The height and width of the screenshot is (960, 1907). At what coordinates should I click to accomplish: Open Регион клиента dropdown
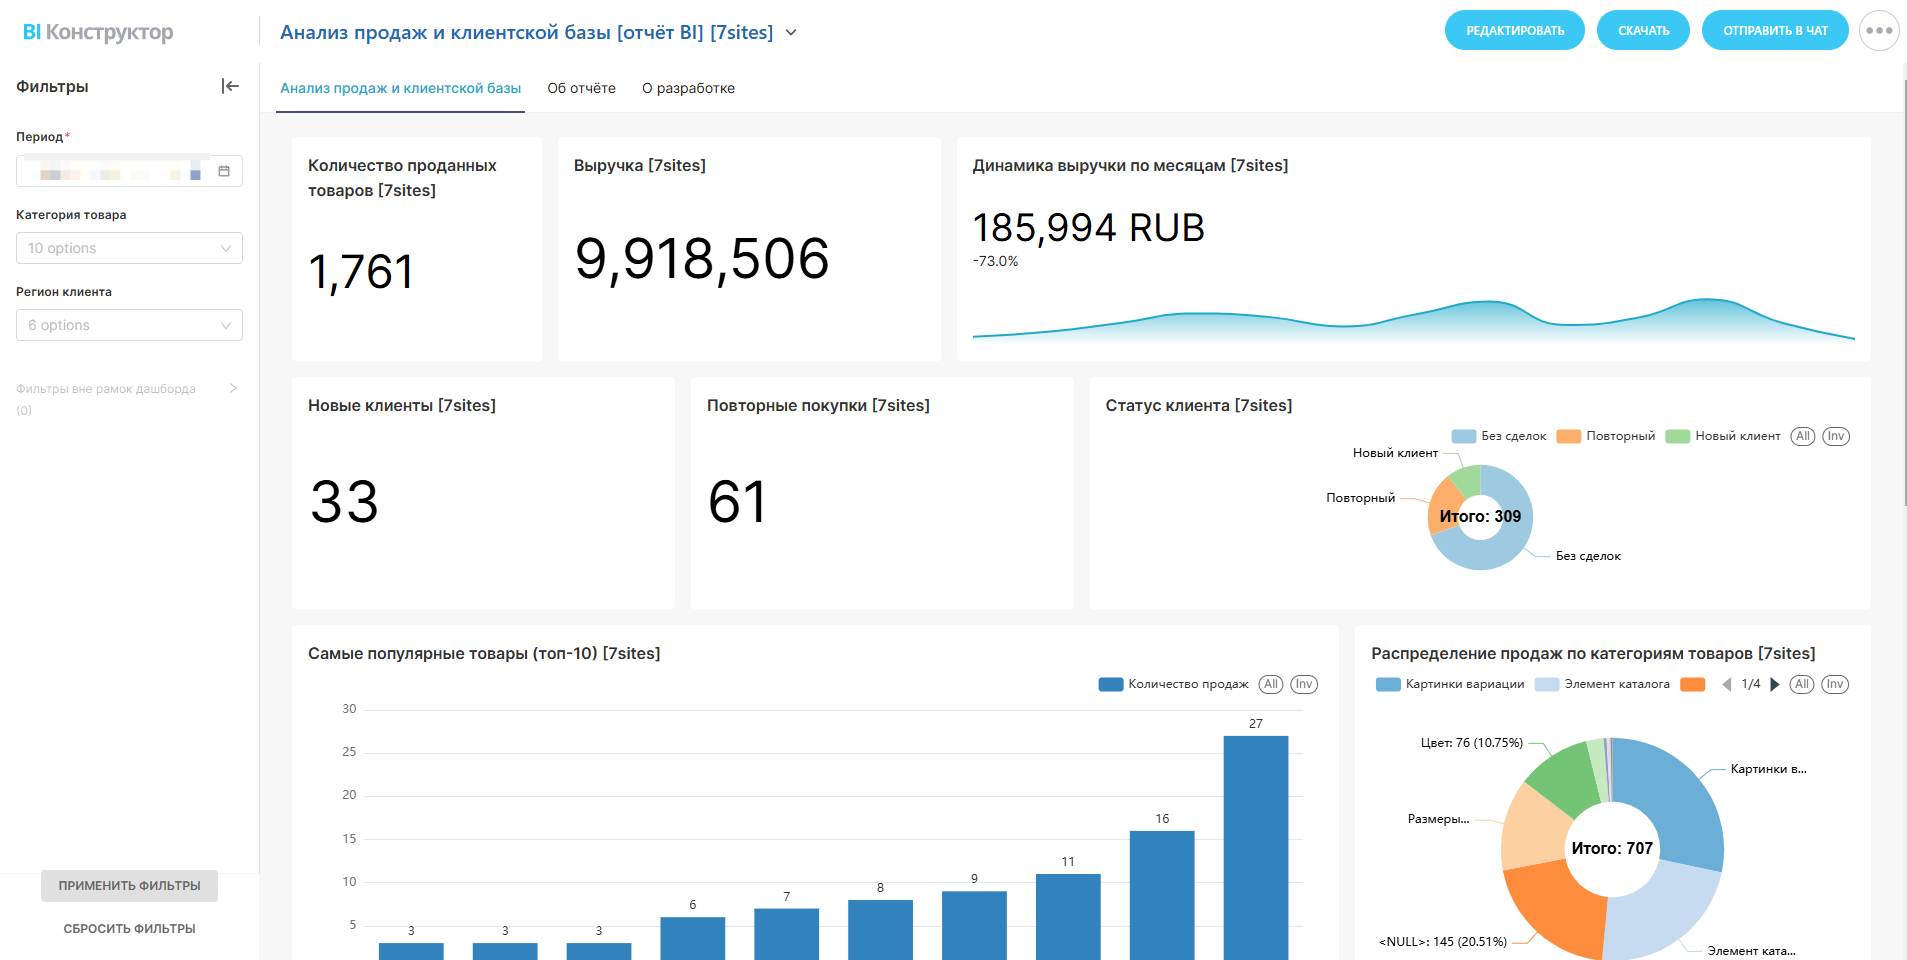point(129,325)
